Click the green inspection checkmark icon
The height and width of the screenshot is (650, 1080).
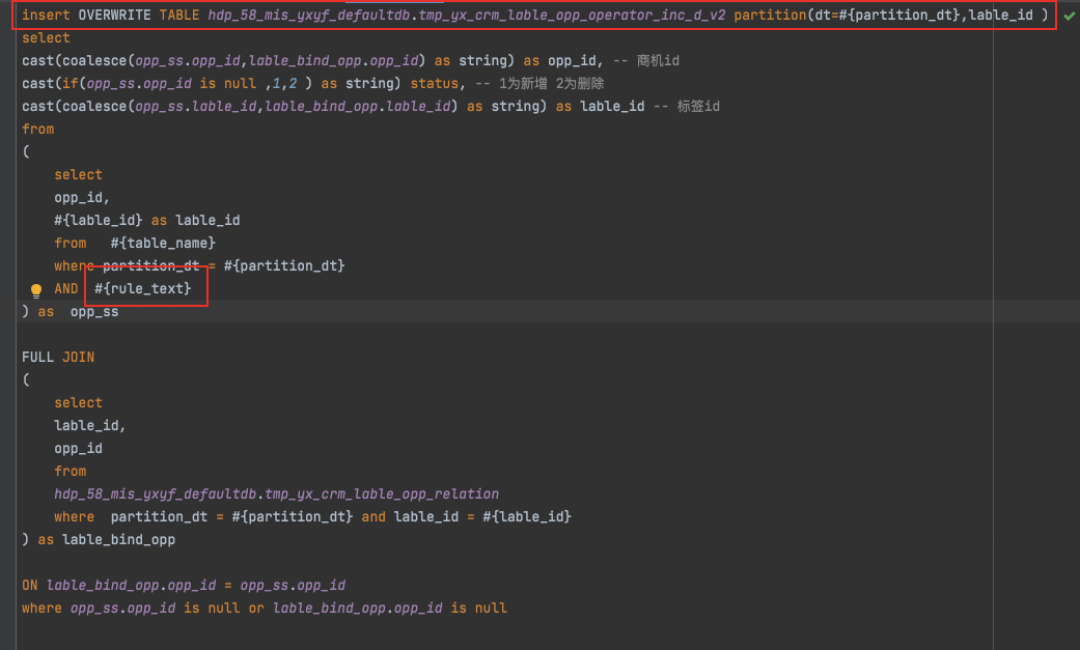1069,16
